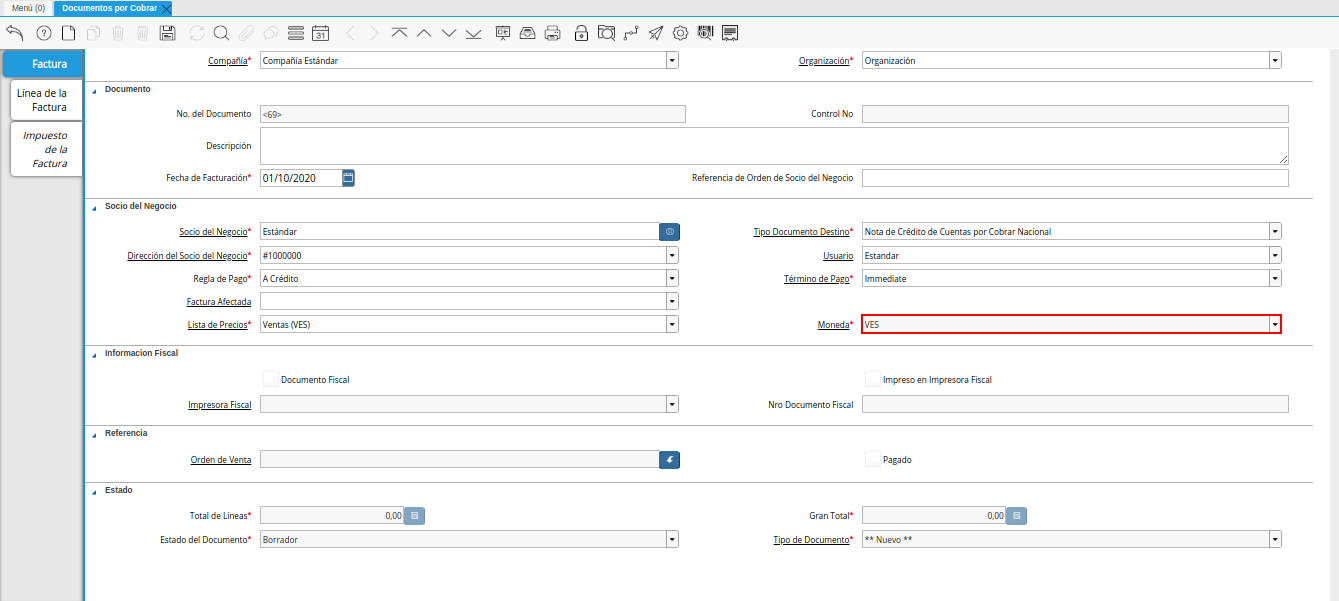Open the Moneda dropdown
The image size is (1339, 601).
(1274, 324)
